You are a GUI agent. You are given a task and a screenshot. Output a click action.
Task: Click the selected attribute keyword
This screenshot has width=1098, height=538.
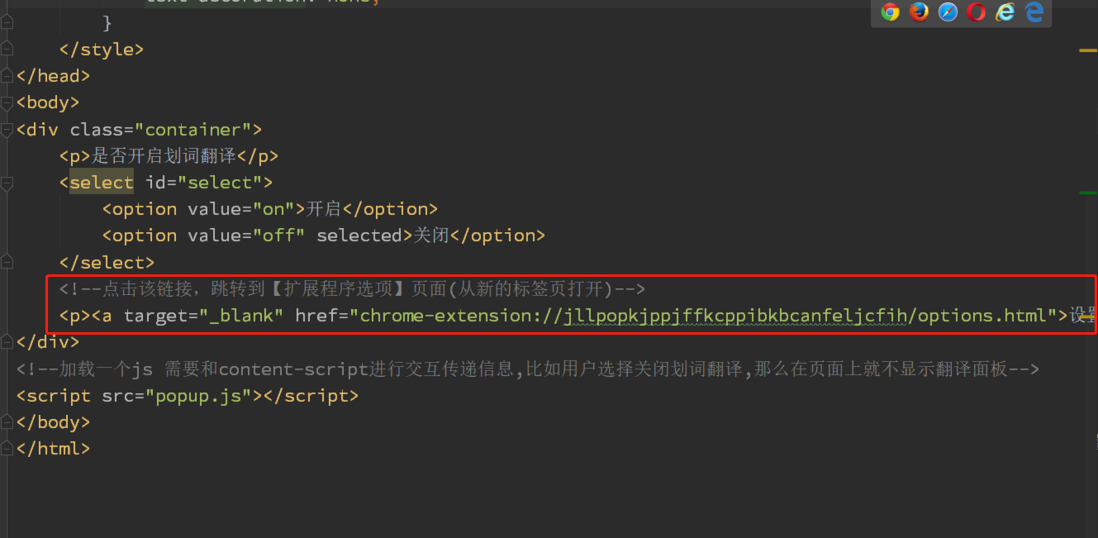coord(359,236)
